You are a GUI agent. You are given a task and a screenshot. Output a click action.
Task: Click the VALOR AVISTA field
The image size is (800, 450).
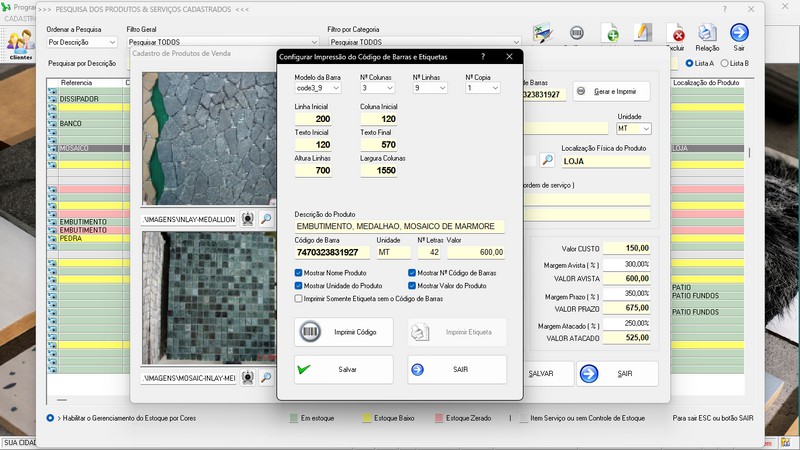tap(627, 279)
